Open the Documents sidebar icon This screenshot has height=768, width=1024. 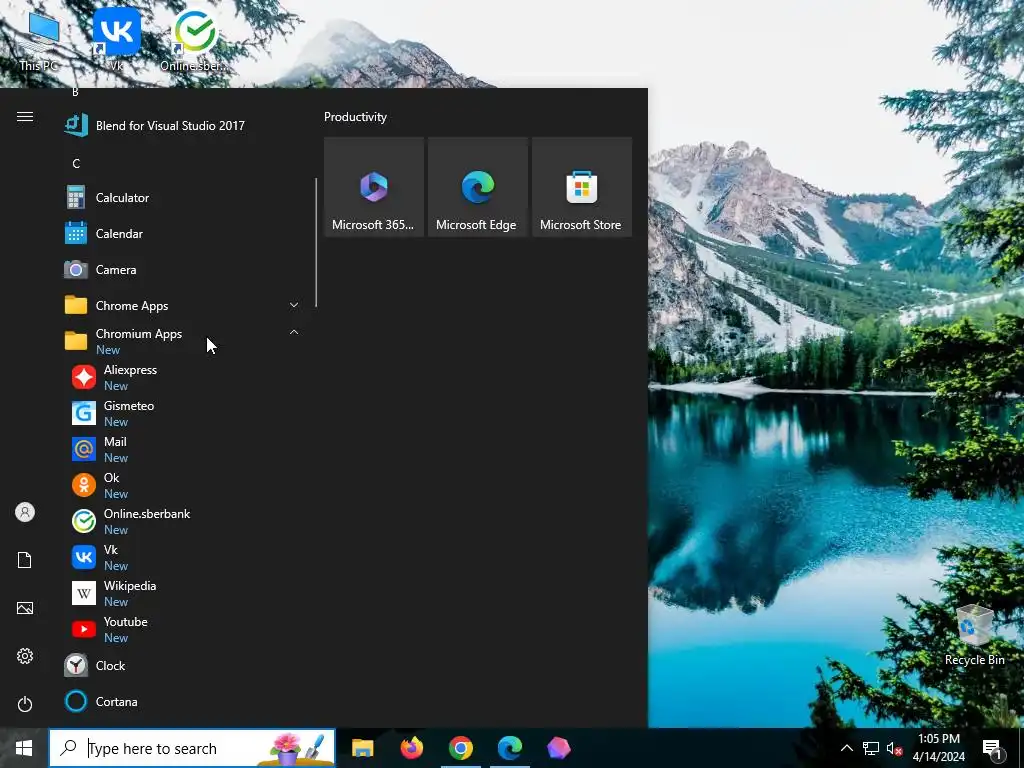(25, 560)
